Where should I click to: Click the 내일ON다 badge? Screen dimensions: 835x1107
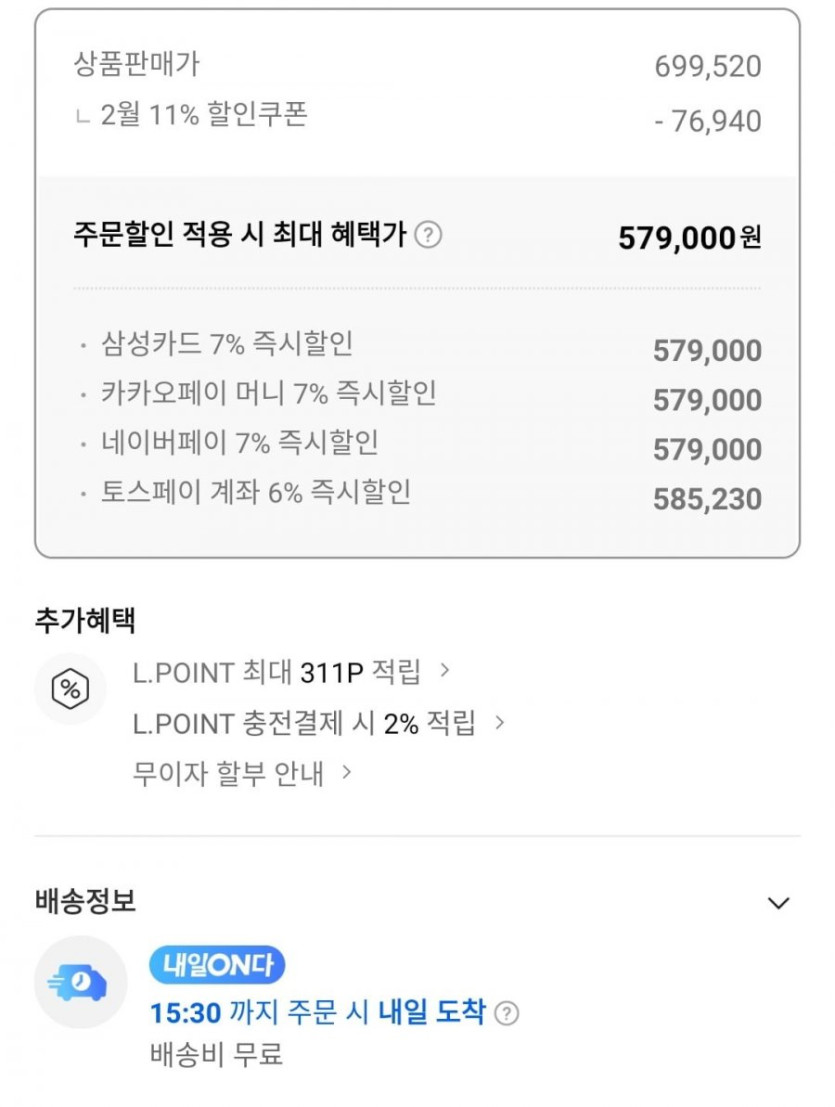coord(216,965)
